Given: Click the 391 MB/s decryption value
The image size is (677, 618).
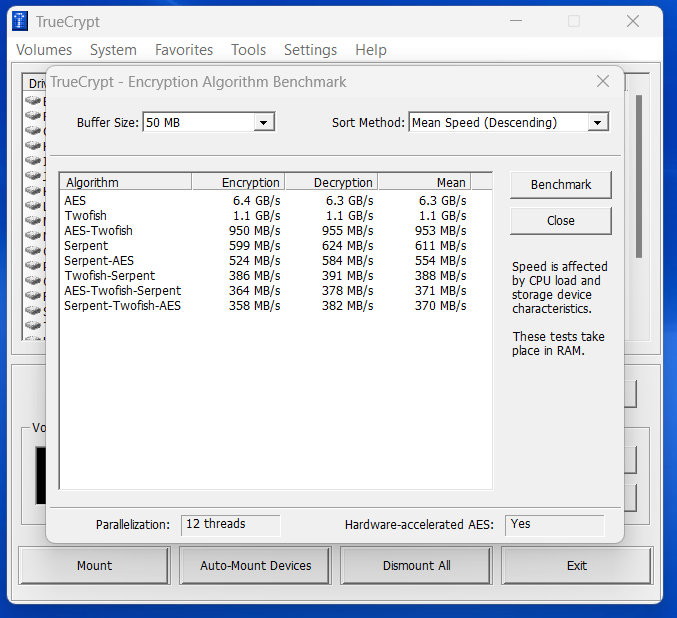Looking at the screenshot, I should (348, 276).
